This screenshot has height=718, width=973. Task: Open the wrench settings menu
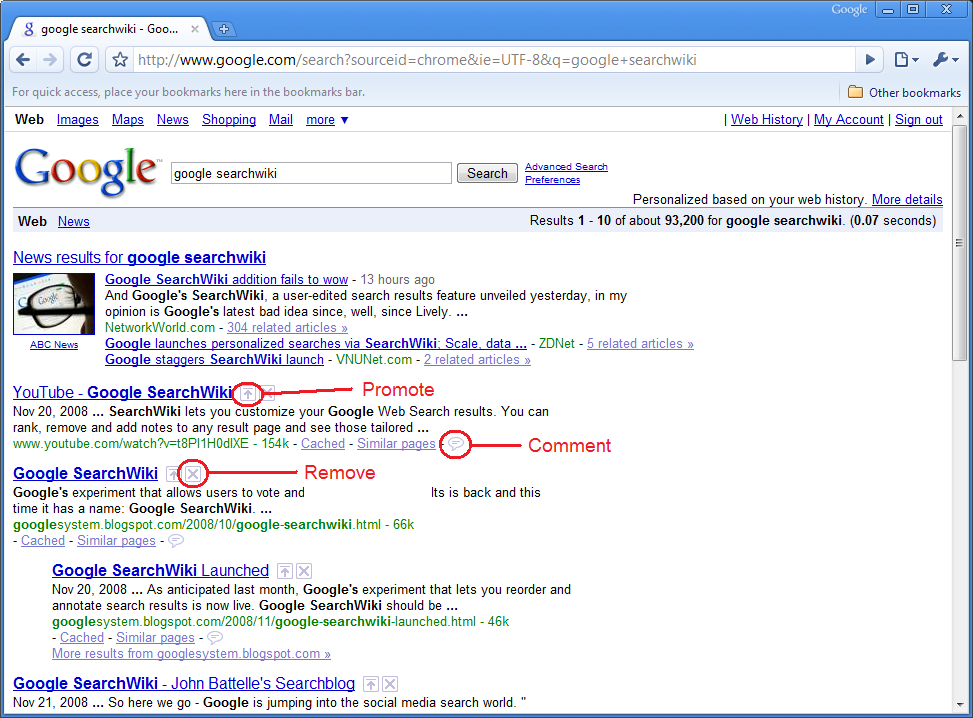946,60
